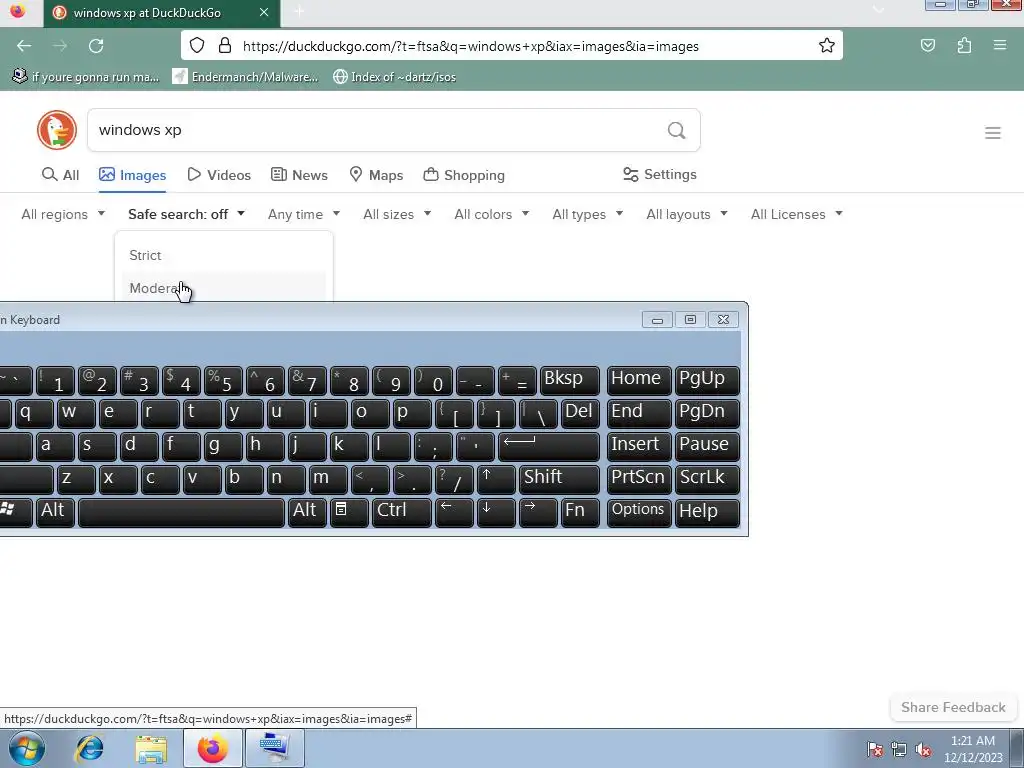Toggle the Fn key on On-Screen Keyboard
The height and width of the screenshot is (768, 1024).
[580, 512]
